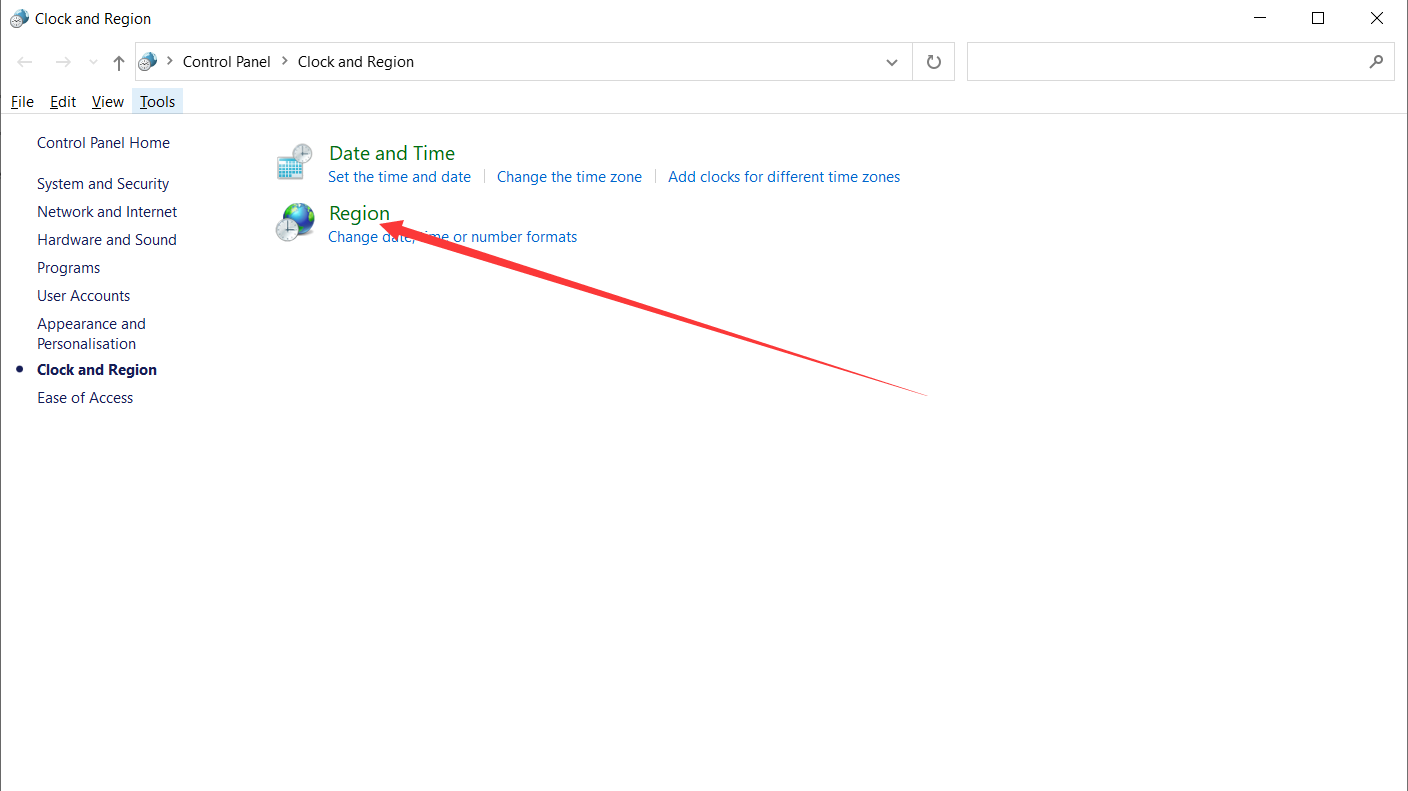
Task: Click the Control Panel address bar icon
Action: tap(148, 62)
